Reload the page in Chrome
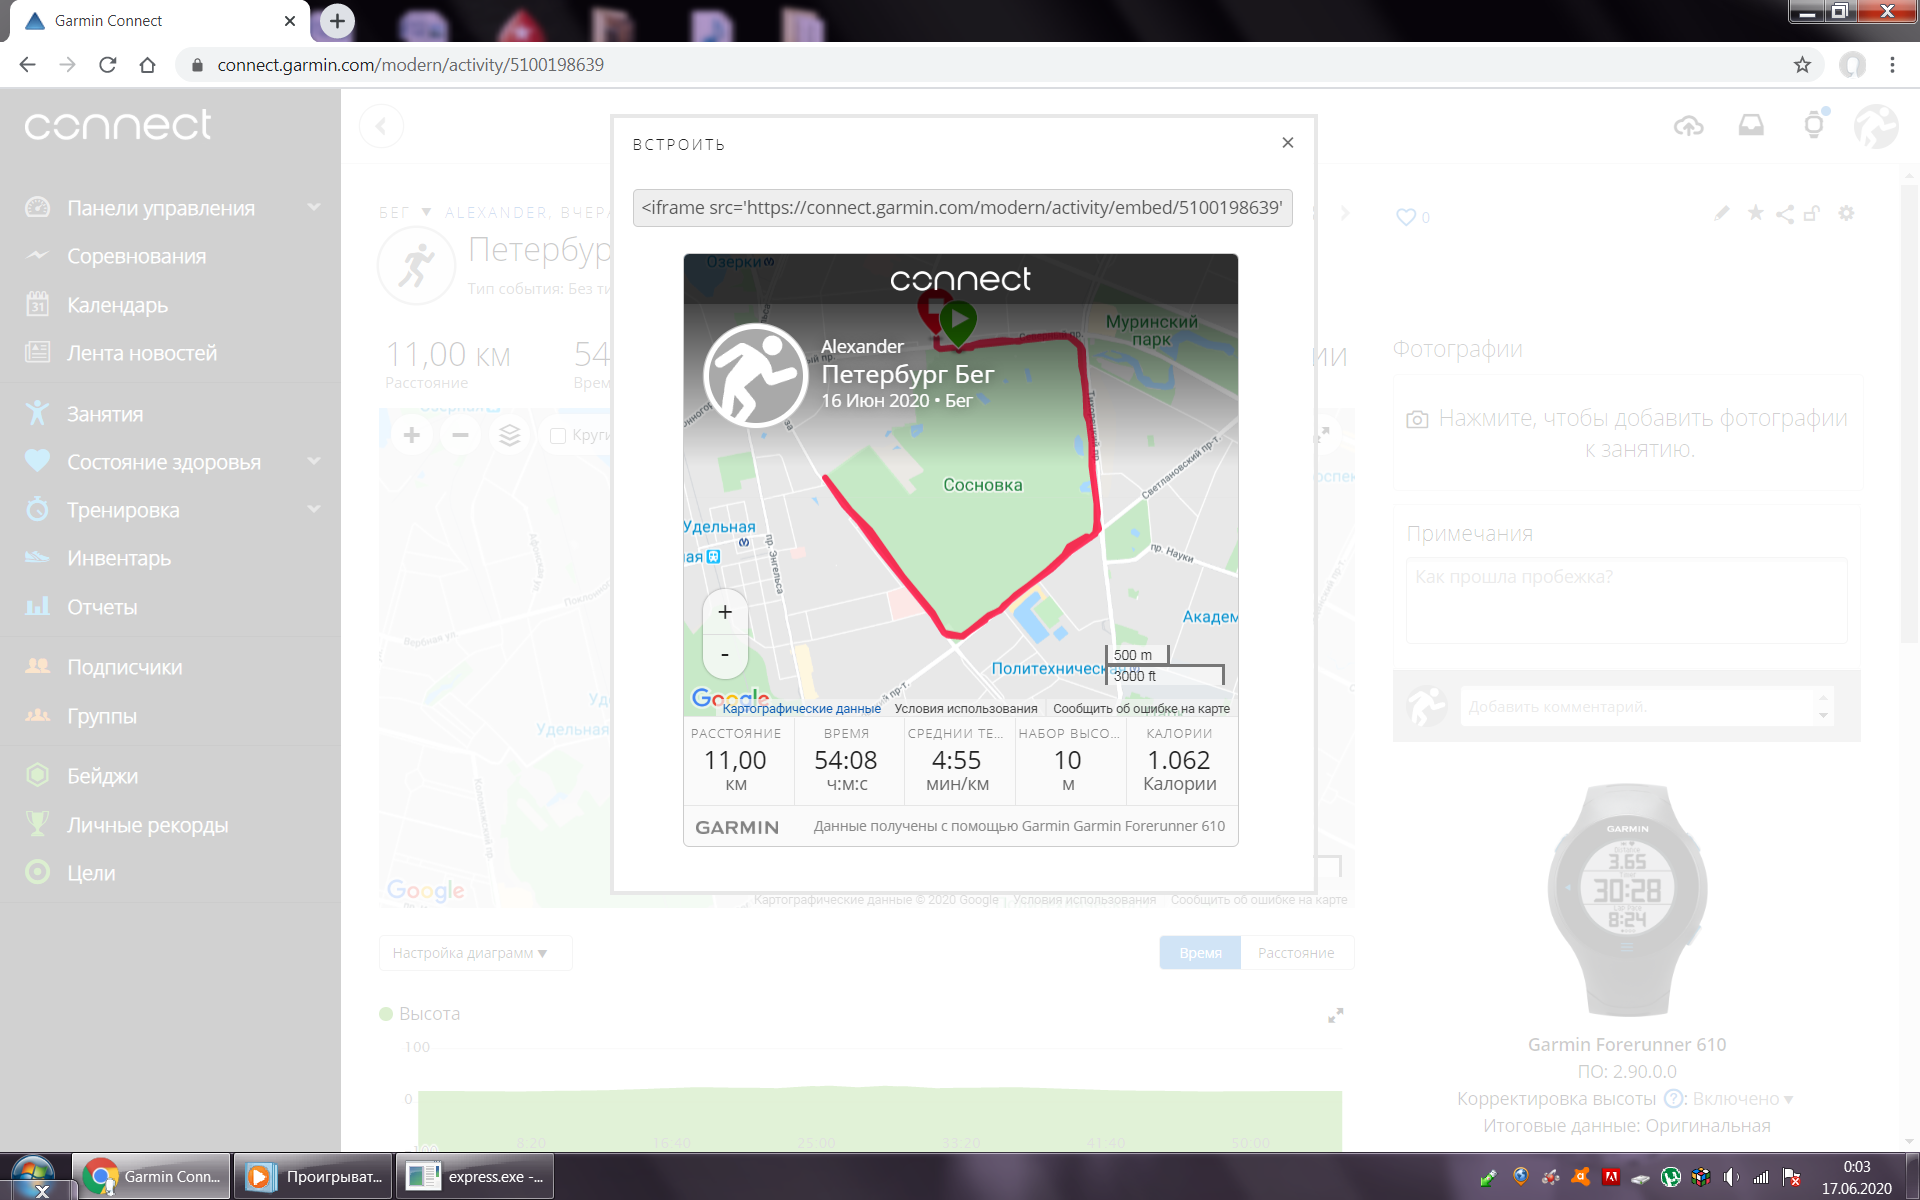1920x1200 pixels. tap(108, 65)
